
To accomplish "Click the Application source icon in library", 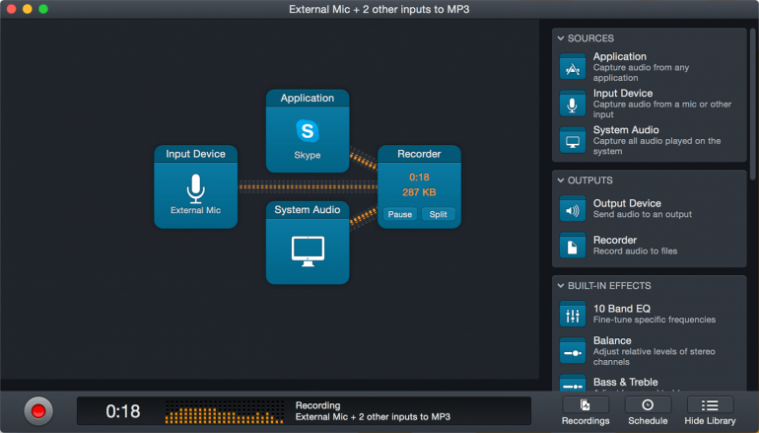I will tap(573, 67).
